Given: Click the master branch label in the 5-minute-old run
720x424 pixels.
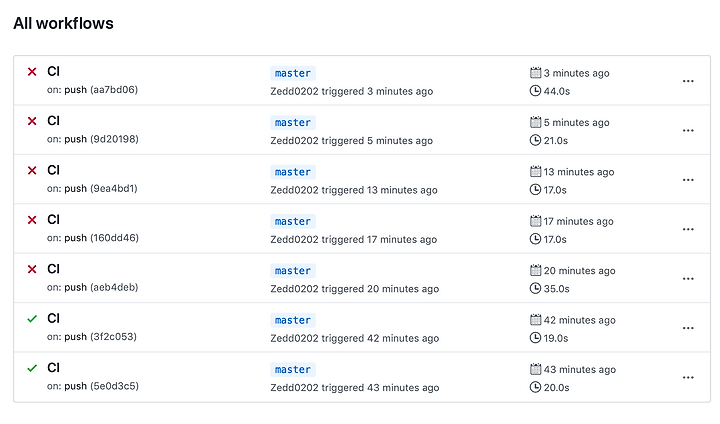Looking at the screenshot, I should pos(292,123).
